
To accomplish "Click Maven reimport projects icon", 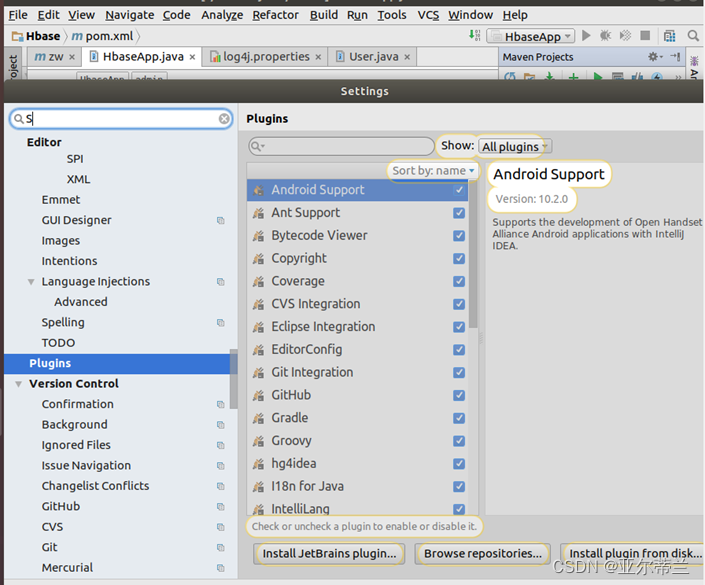I will [509, 76].
